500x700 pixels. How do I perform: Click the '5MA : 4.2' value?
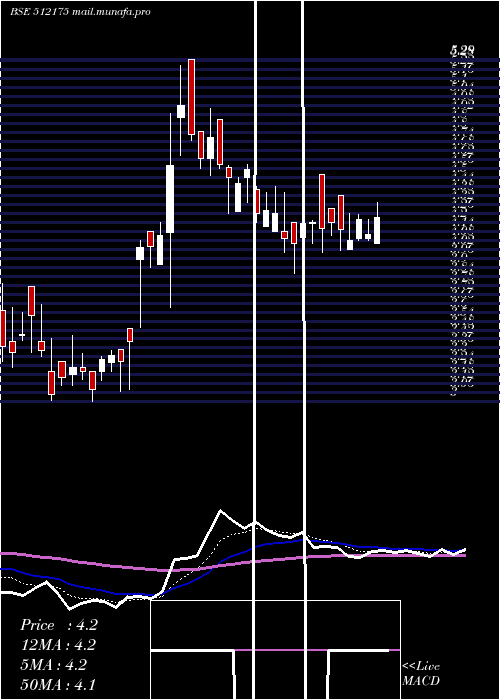(53, 665)
